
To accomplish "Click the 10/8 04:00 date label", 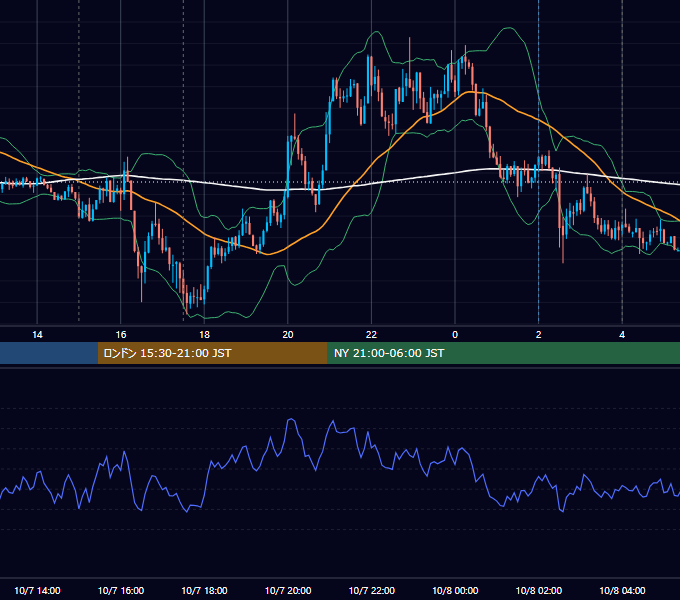I will point(622,590).
